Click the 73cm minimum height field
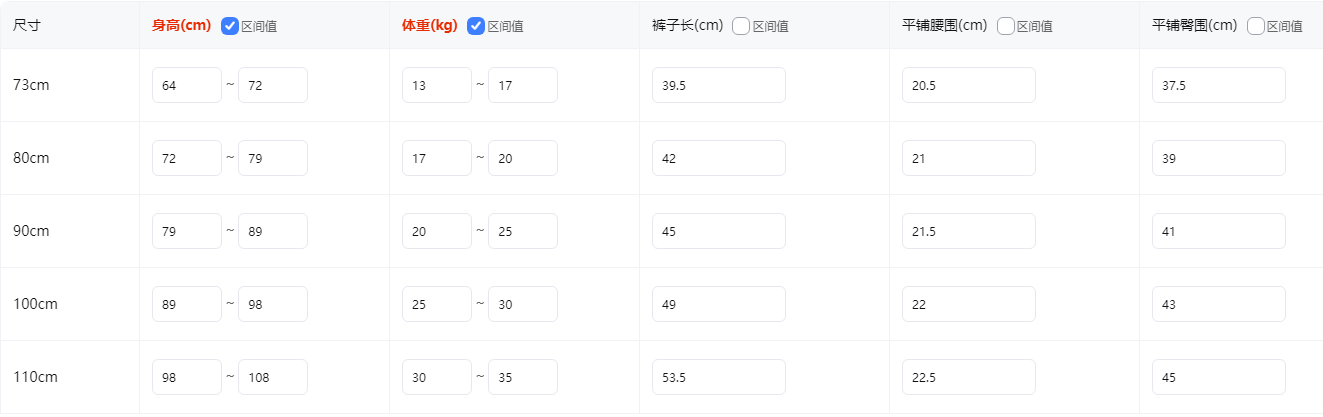Image resolution: width=1323 pixels, height=417 pixels. pos(186,85)
